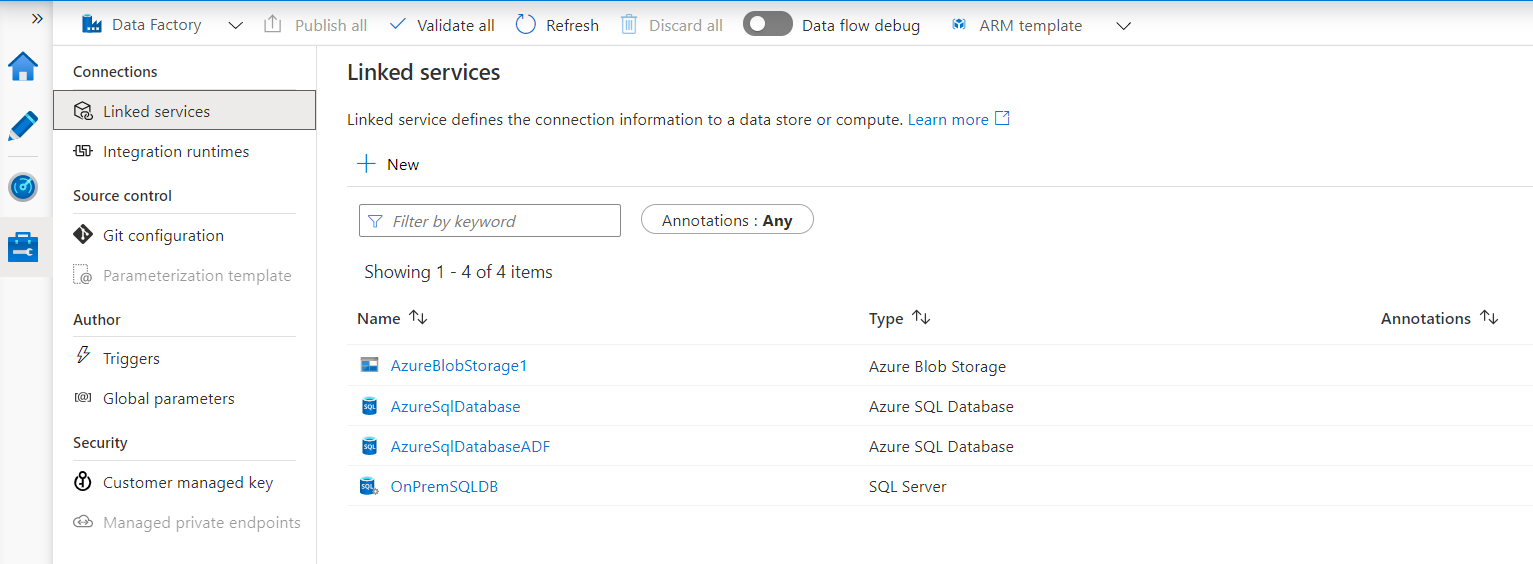
Task: Open the Home hub icon in sidebar
Action: click(23, 67)
